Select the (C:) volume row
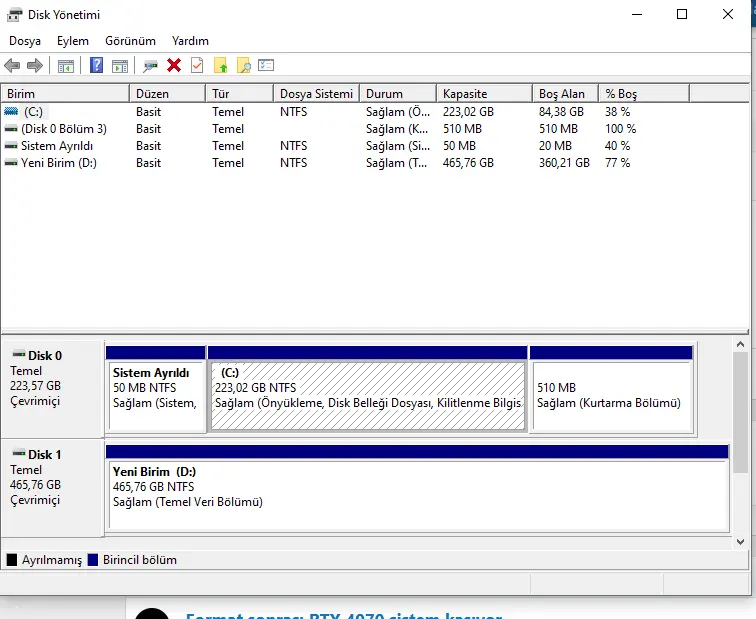This screenshot has width=756, height=619. pyautogui.click(x=345, y=112)
